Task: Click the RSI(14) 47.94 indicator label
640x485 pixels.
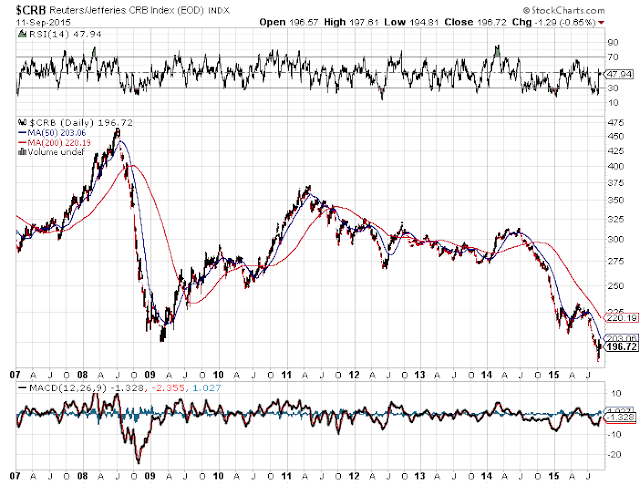Action: tap(64, 34)
